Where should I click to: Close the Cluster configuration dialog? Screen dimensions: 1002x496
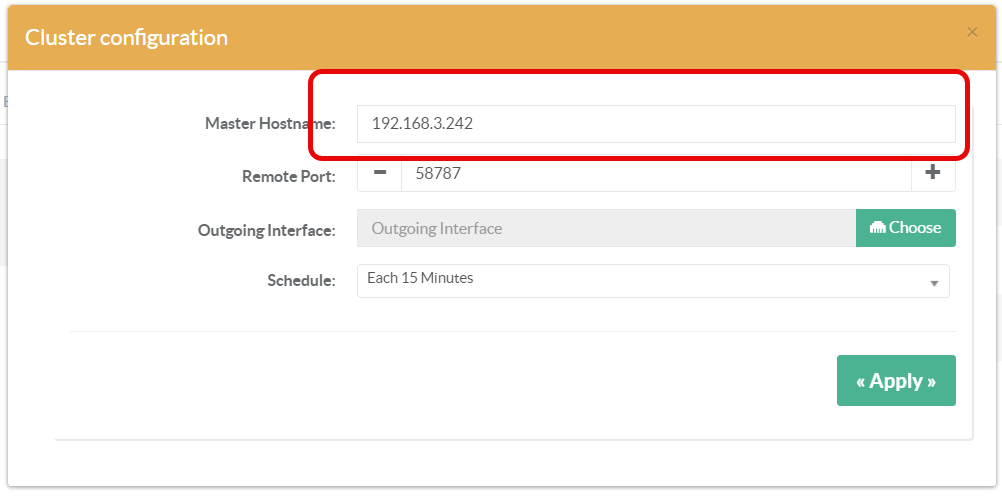pos(972,32)
